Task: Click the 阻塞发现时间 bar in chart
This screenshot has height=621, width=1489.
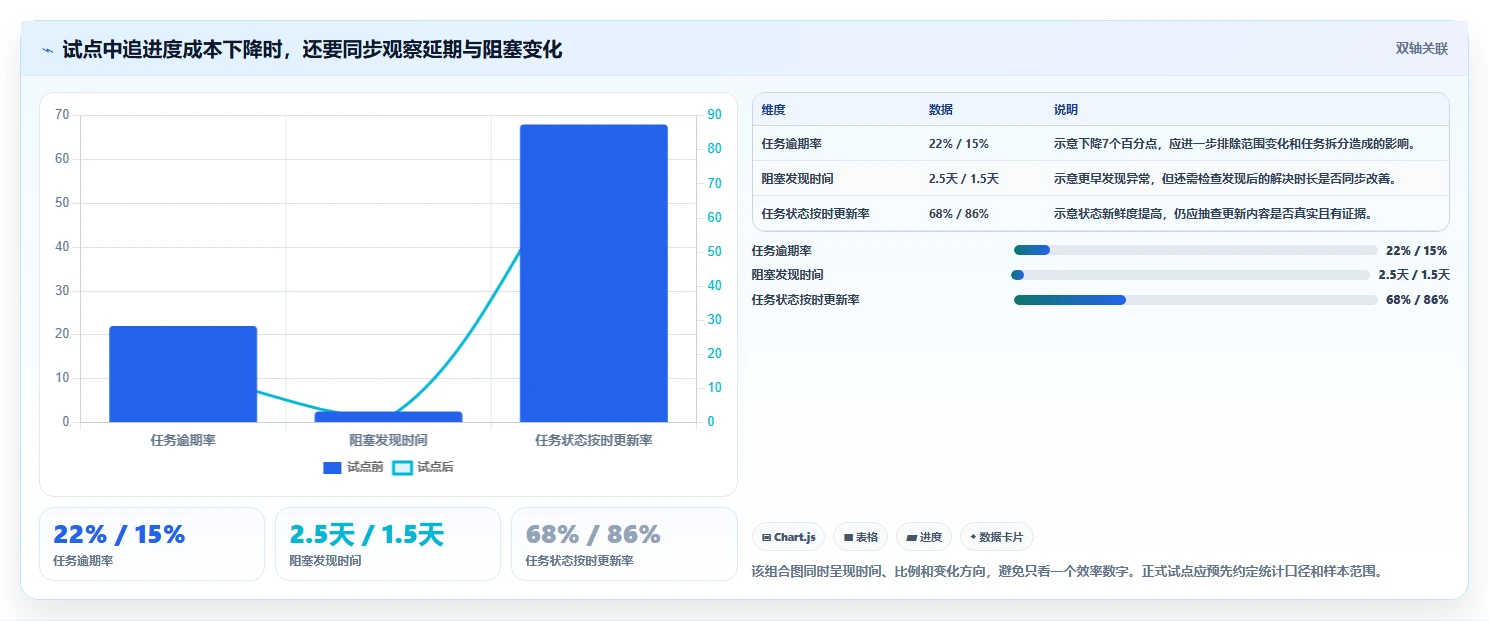Action: (388, 417)
